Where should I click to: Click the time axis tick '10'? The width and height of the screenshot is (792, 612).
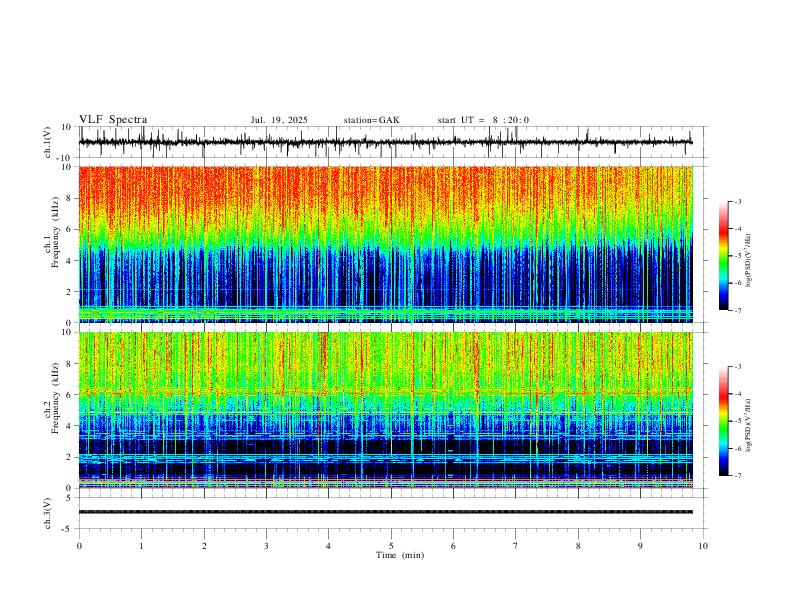(703, 546)
